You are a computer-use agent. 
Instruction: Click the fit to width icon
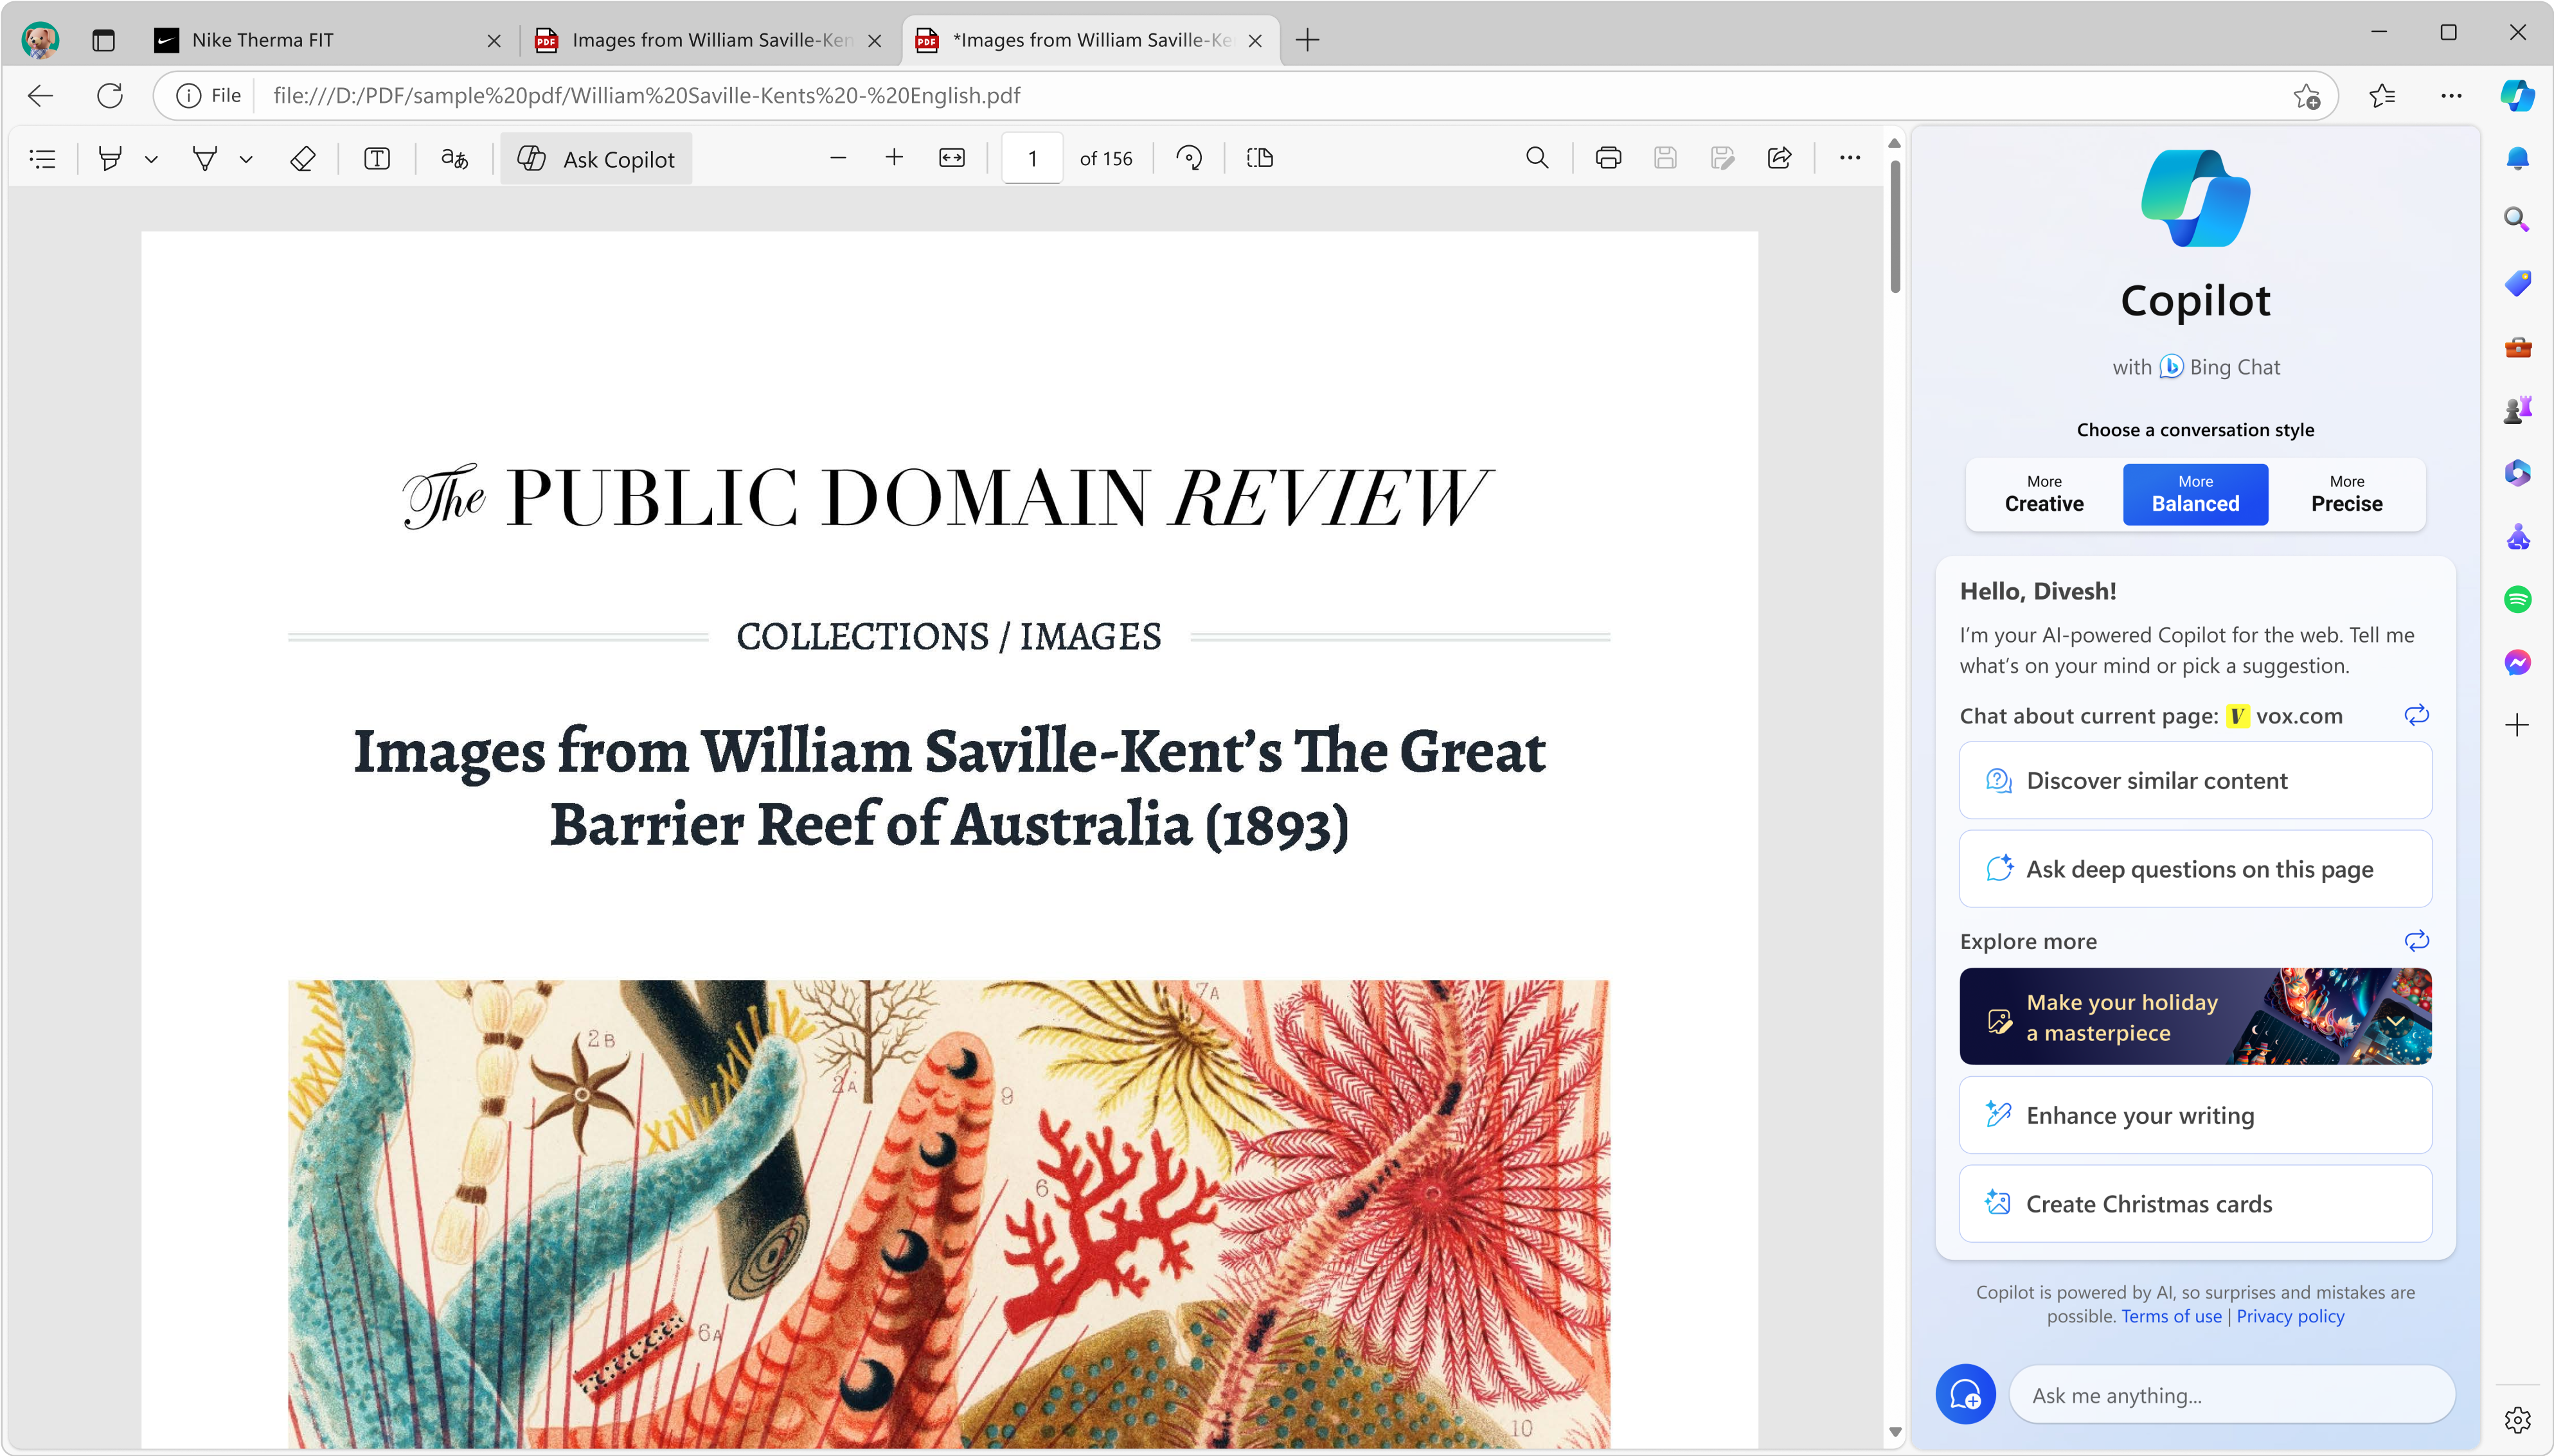coord(952,158)
